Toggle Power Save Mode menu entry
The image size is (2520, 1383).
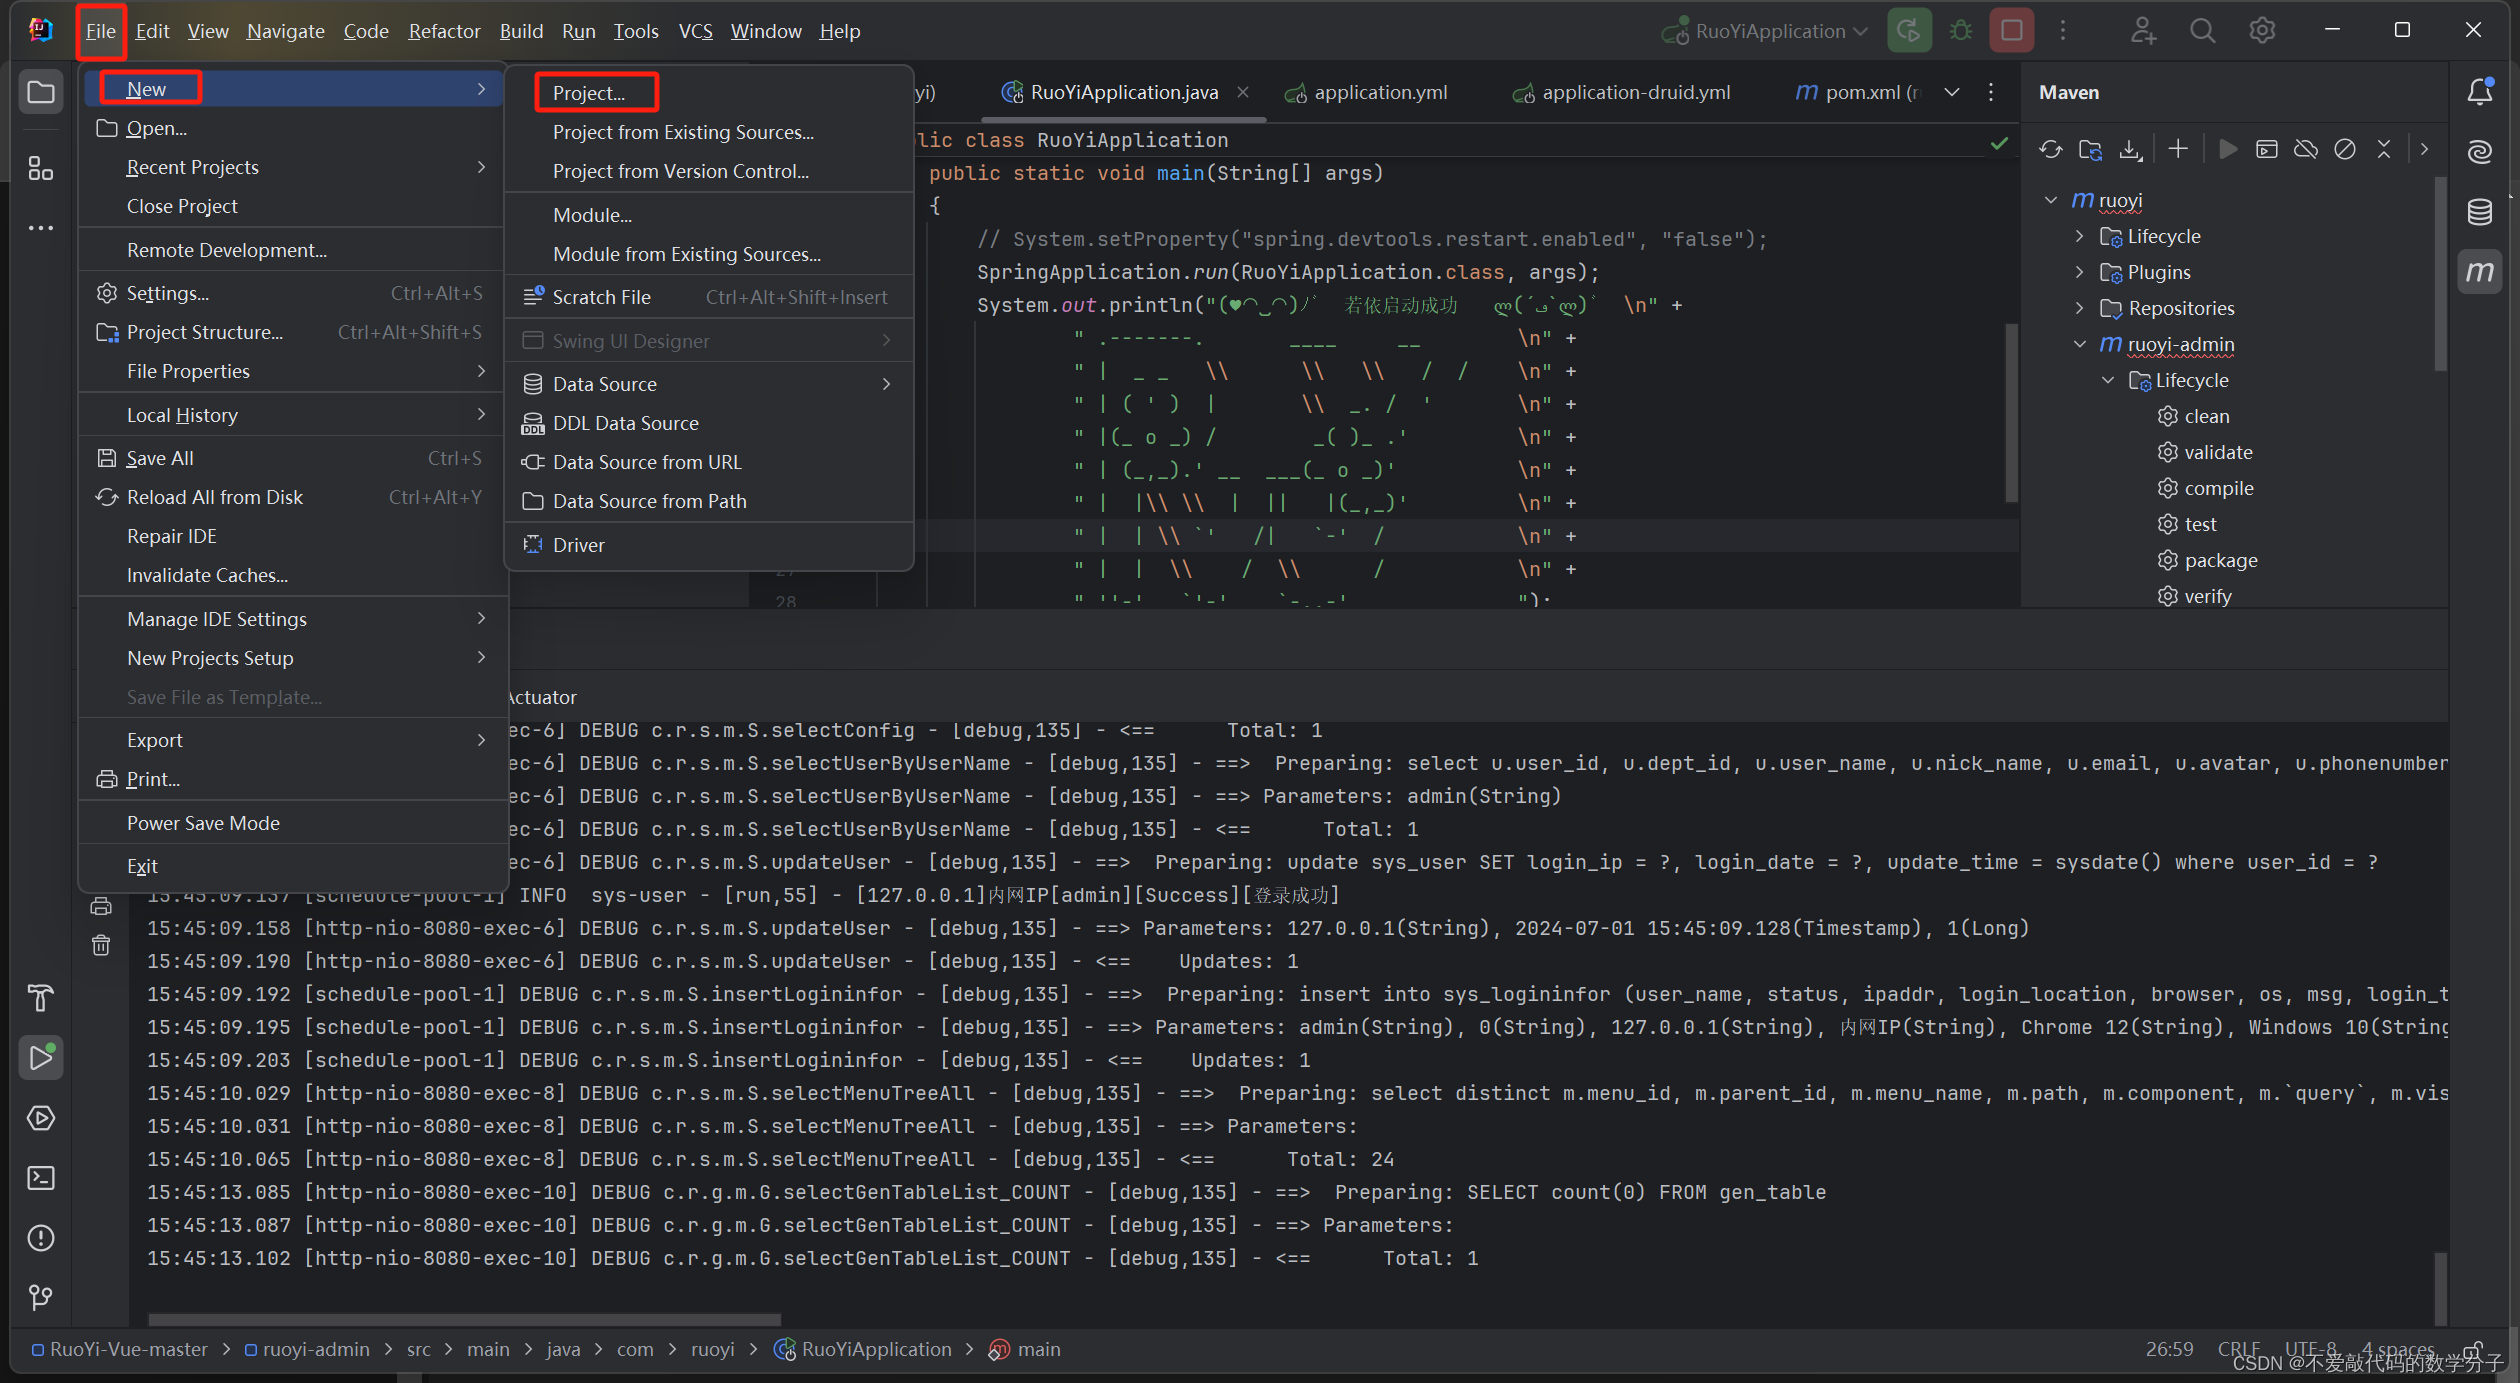click(203, 823)
